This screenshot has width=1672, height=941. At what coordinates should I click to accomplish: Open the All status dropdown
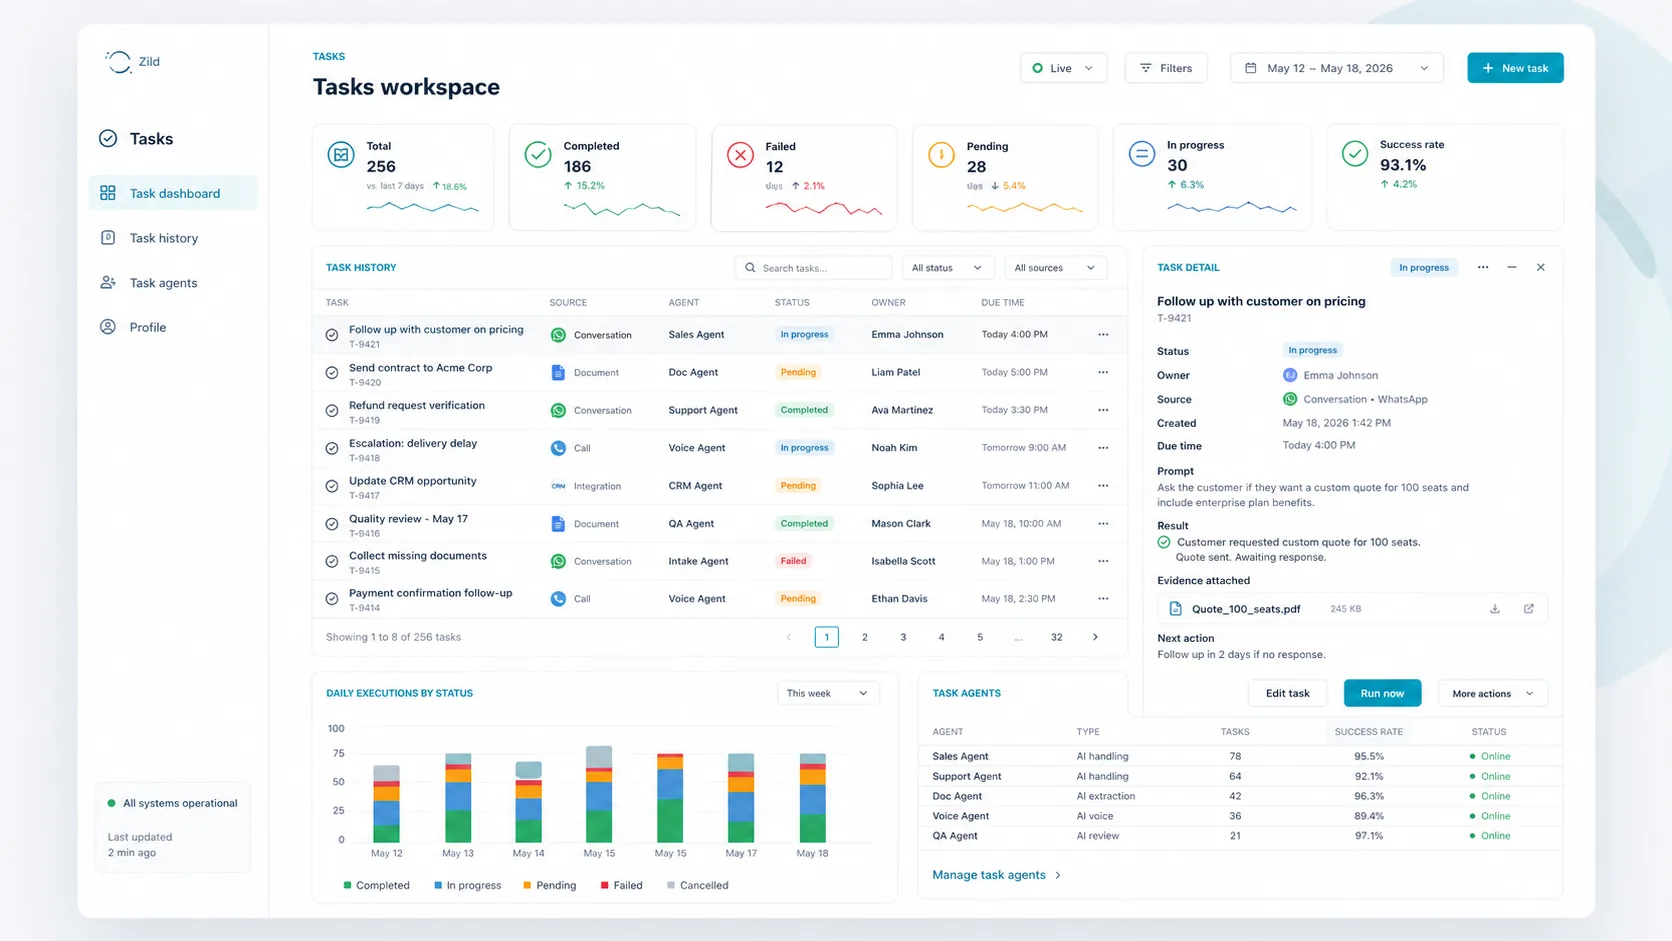click(x=946, y=267)
